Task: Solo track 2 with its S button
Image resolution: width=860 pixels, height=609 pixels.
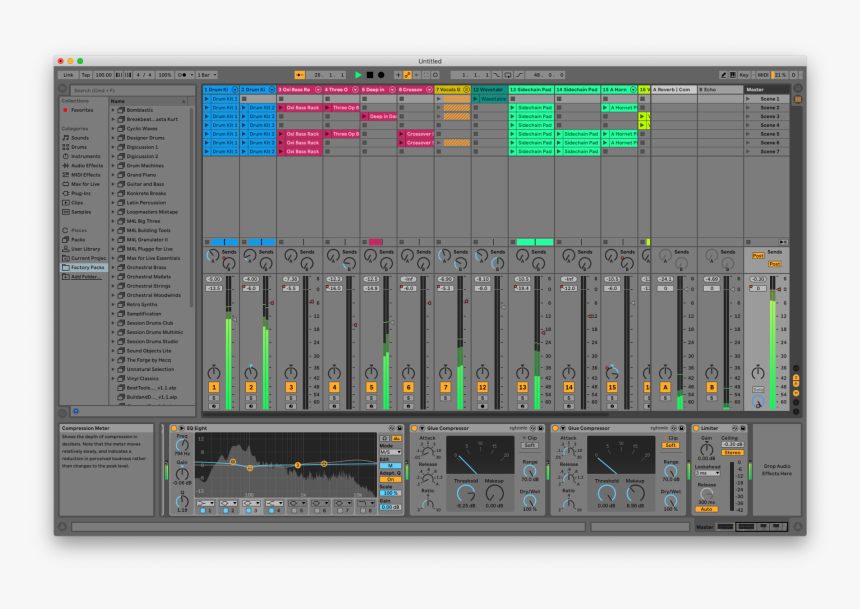Action: pyautogui.click(x=251, y=398)
